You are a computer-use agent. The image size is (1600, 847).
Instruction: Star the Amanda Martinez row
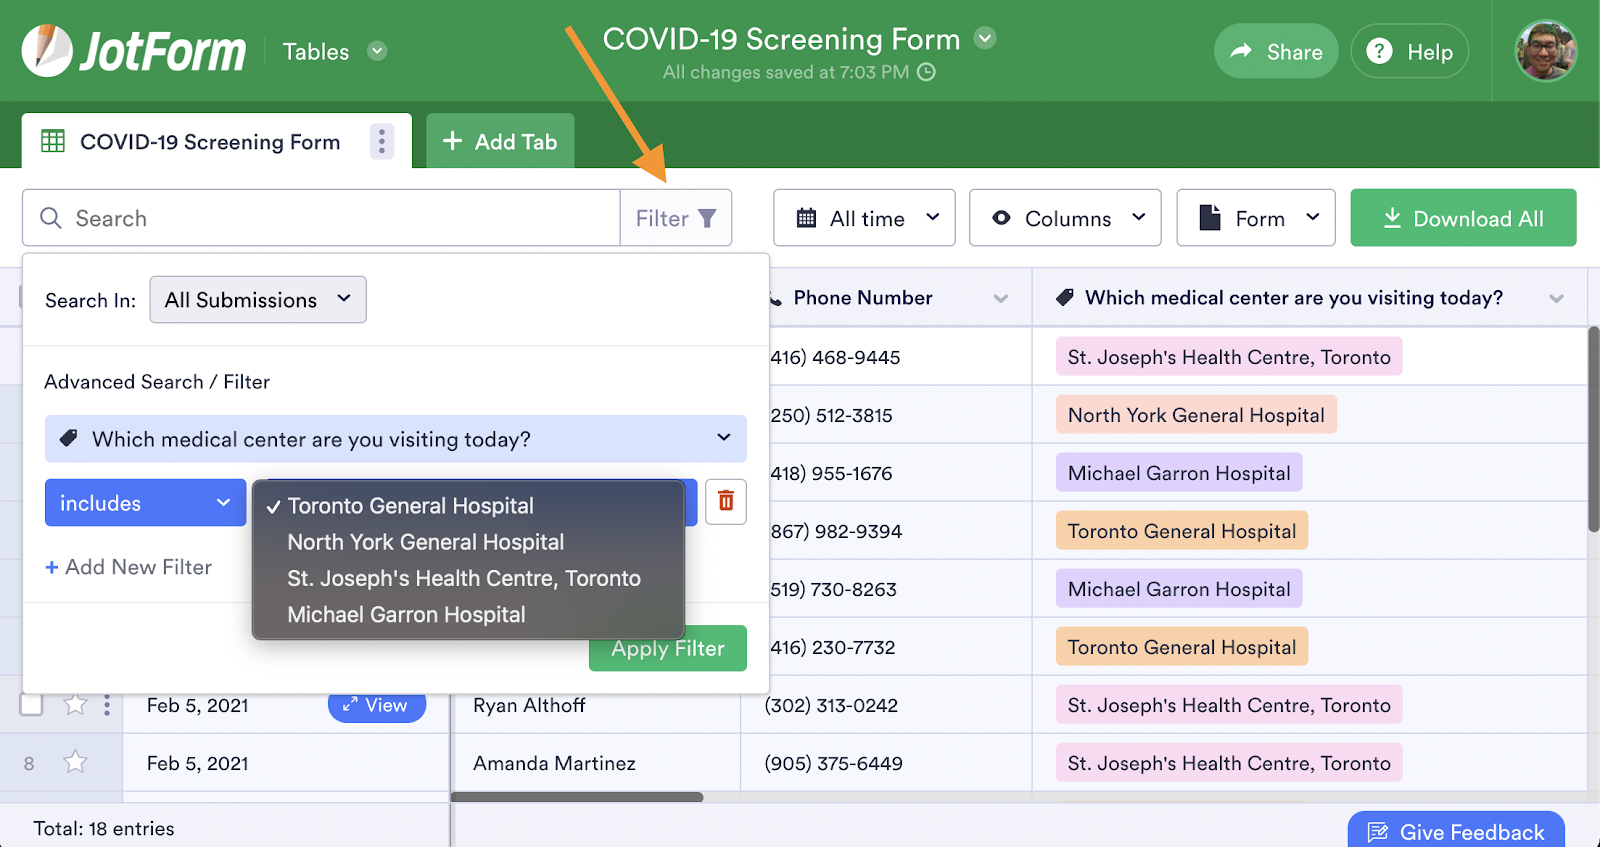point(75,763)
